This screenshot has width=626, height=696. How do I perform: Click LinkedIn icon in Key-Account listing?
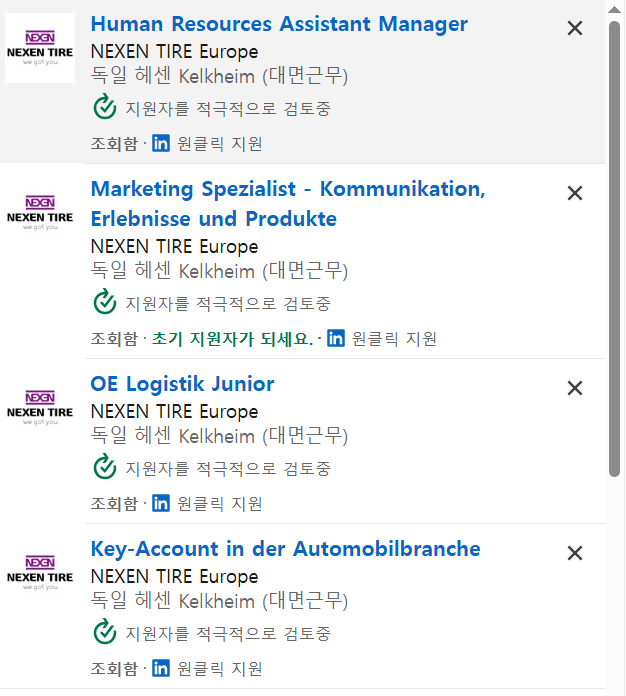[x=161, y=668]
